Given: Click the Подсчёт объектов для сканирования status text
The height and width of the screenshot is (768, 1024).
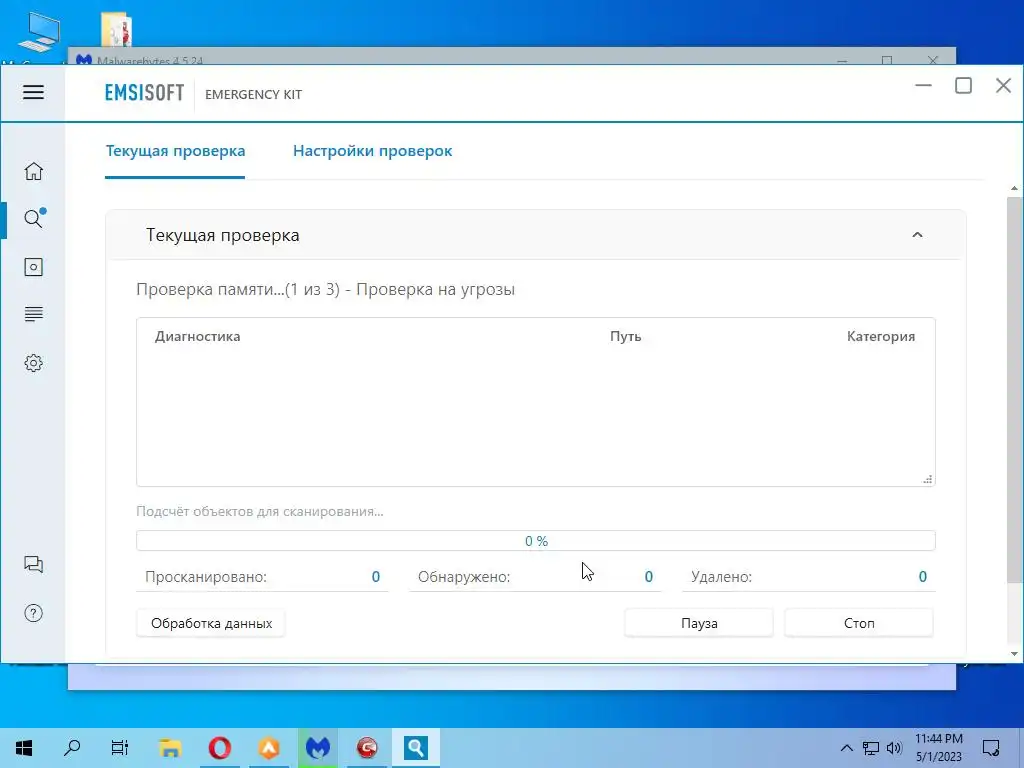Looking at the screenshot, I should tap(260, 511).
